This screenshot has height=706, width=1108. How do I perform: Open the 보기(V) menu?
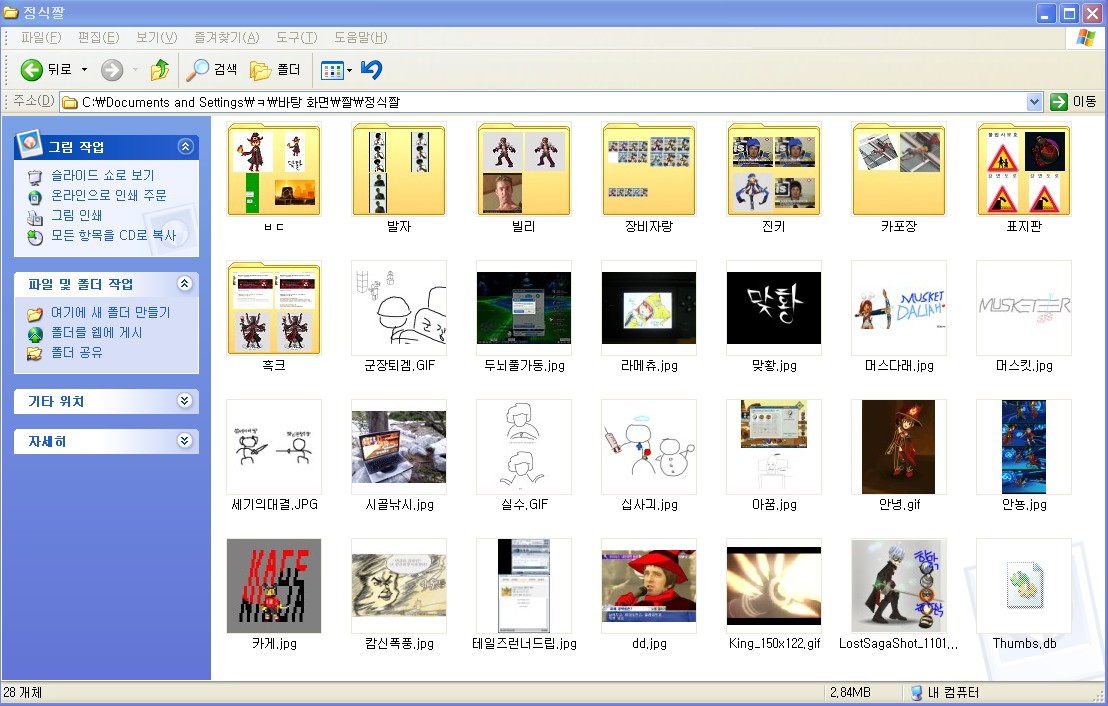pos(156,37)
